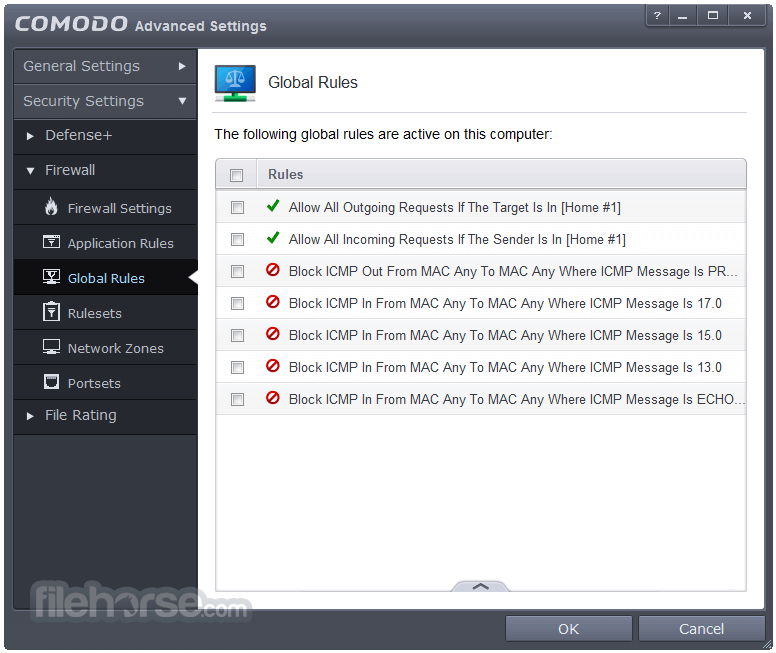Click block icon on ICMP Message 15.0 rule
The width and height of the screenshot is (776, 653).
pos(273,334)
